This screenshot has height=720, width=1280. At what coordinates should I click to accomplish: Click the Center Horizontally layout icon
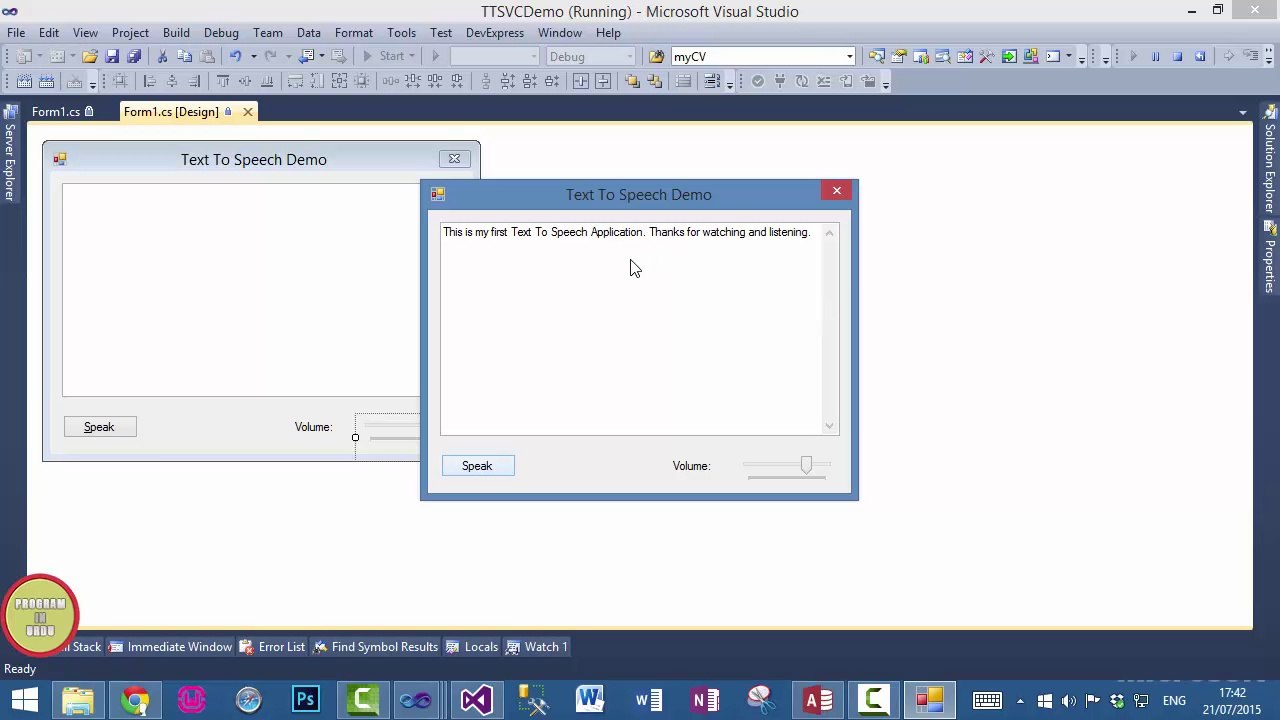point(581,81)
